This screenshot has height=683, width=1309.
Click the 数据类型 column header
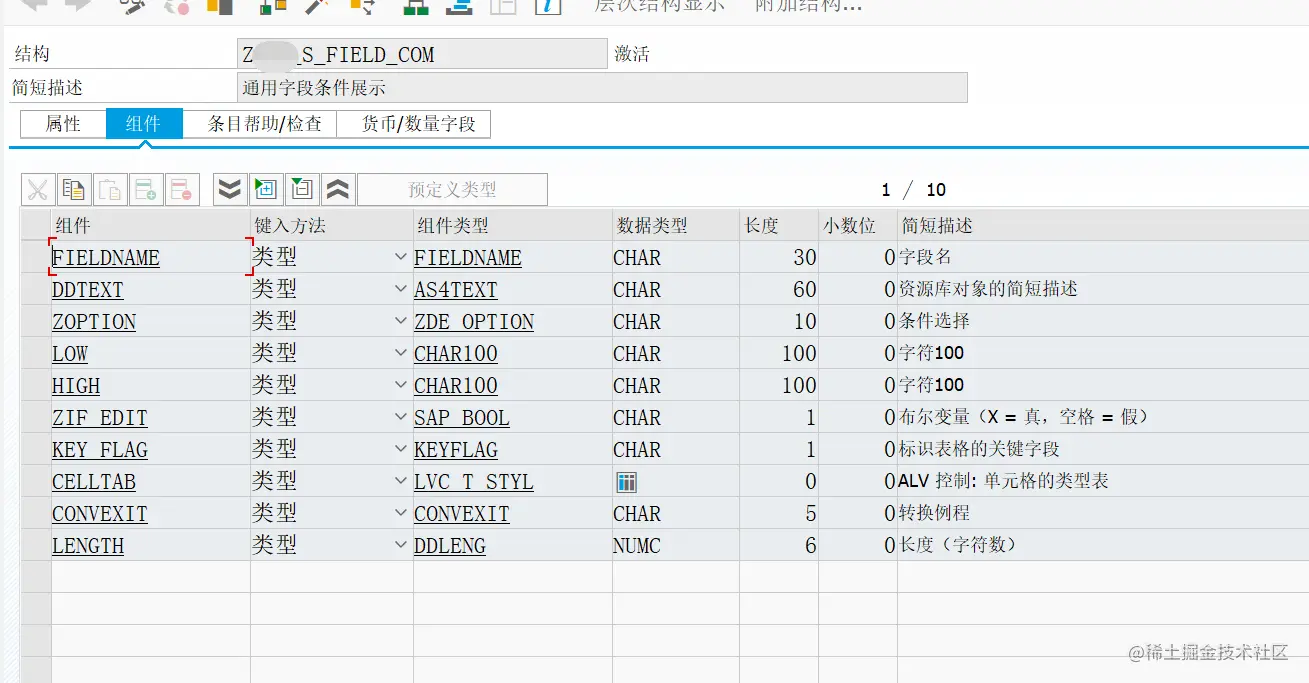[x=676, y=226]
